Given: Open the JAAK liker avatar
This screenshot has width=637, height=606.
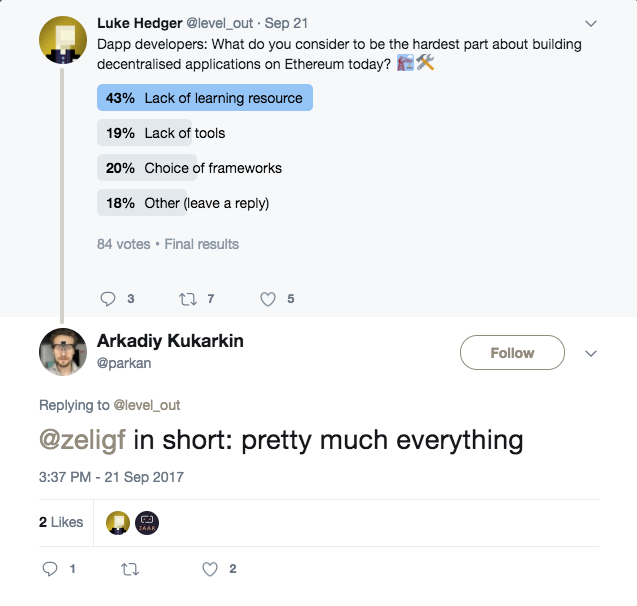Looking at the screenshot, I should (x=147, y=523).
